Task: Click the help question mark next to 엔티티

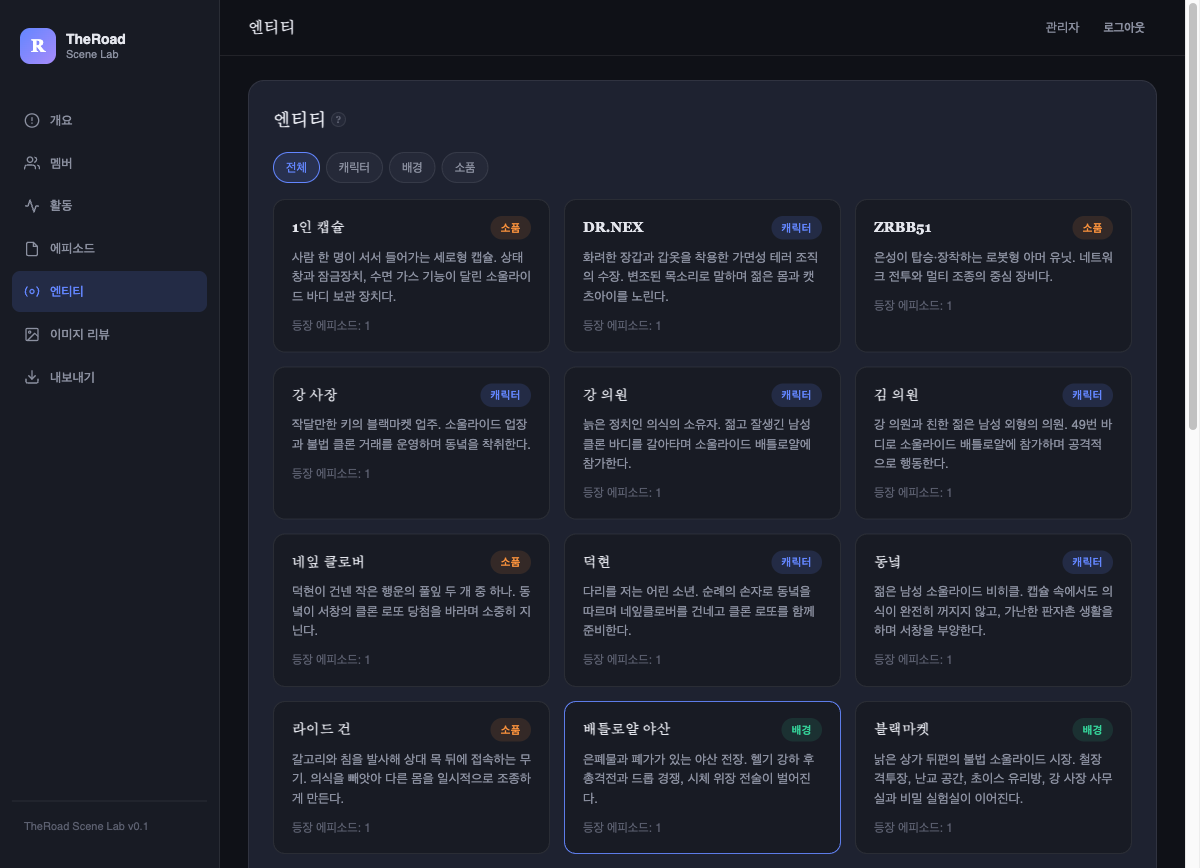Action: (338, 120)
